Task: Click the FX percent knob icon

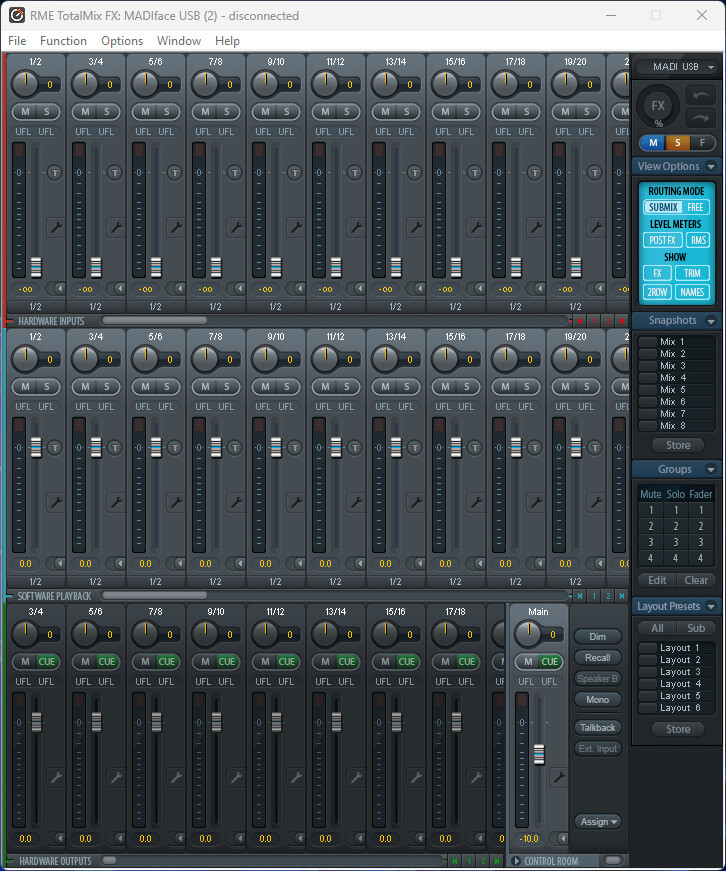Action: point(658,107)
